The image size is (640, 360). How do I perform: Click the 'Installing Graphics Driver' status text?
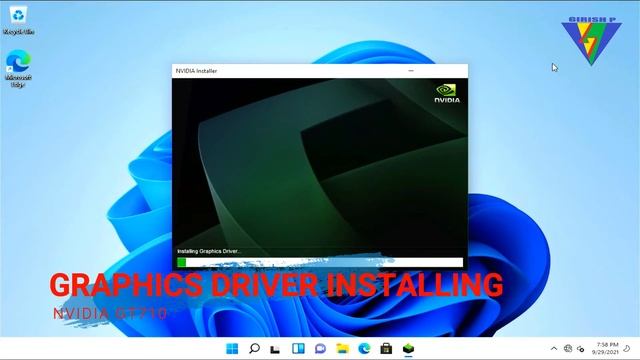tap(209, 251)
